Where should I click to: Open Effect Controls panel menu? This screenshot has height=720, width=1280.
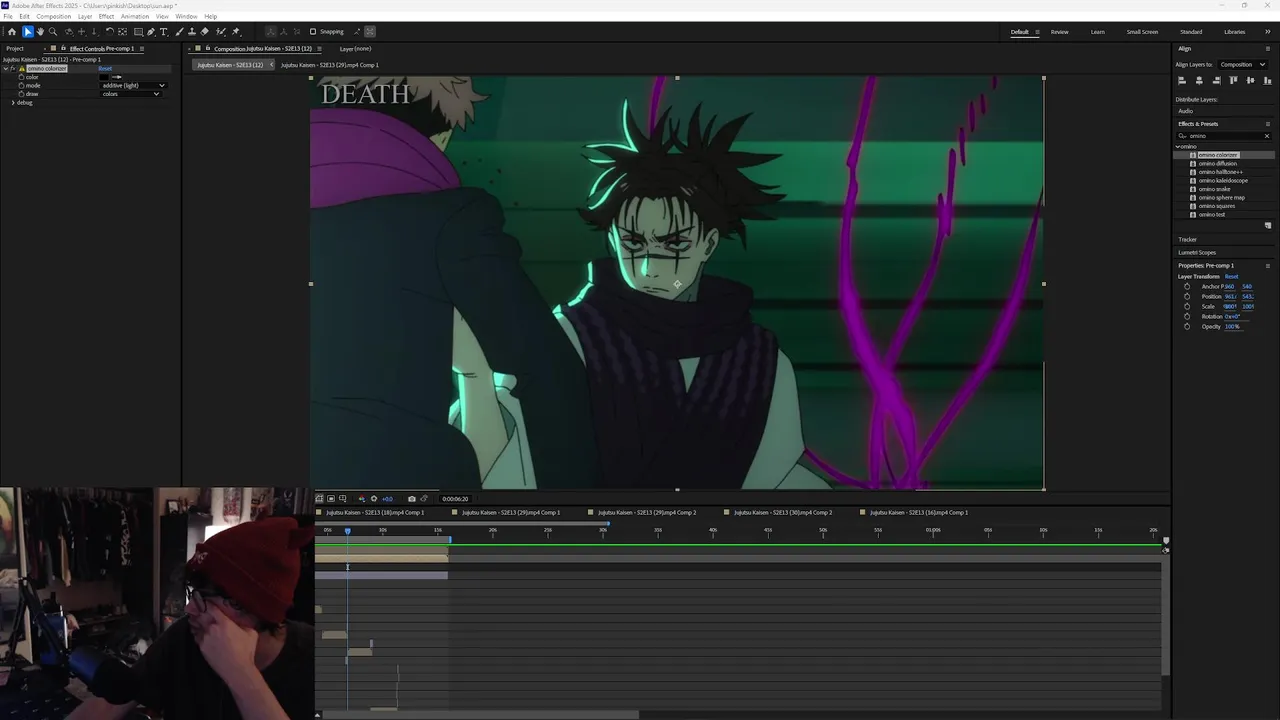(142, 48)
